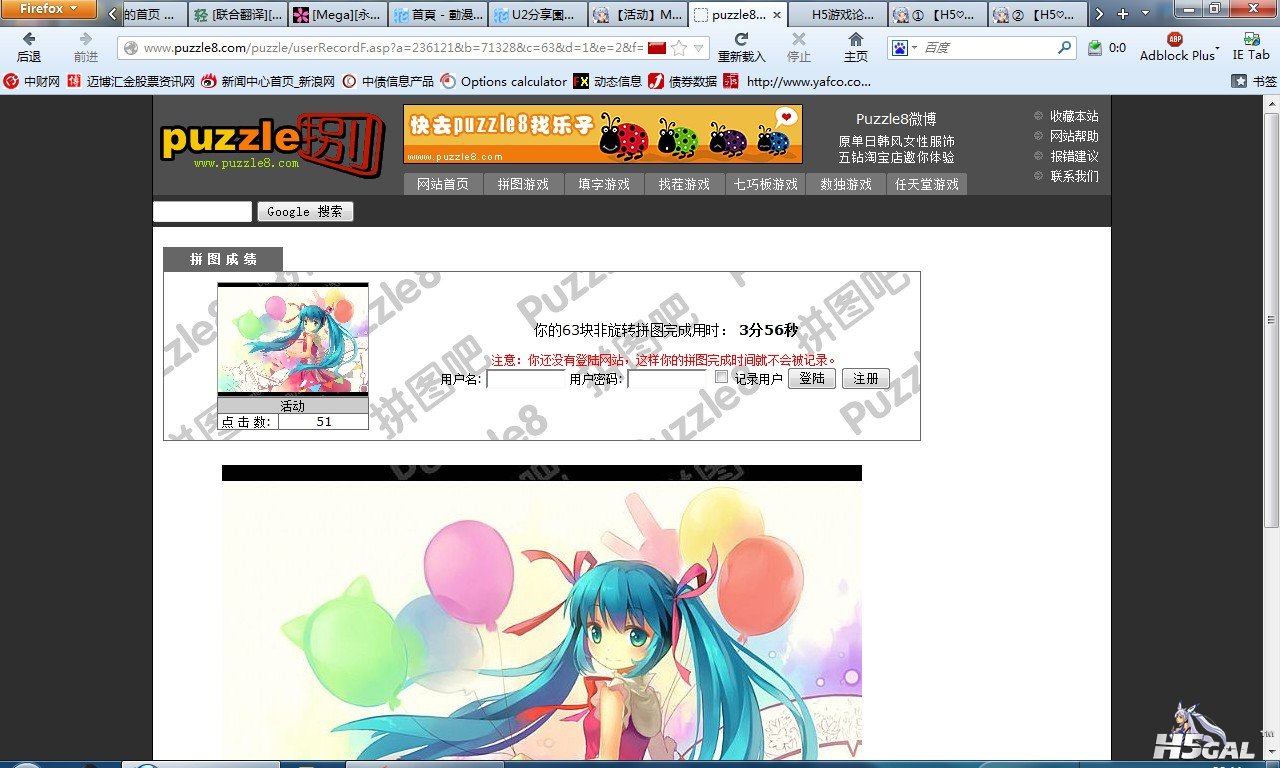The width and height of the screenshot is (1280, 768).
Task: Open the Options calculator bookmark
Action: (504, 81)
